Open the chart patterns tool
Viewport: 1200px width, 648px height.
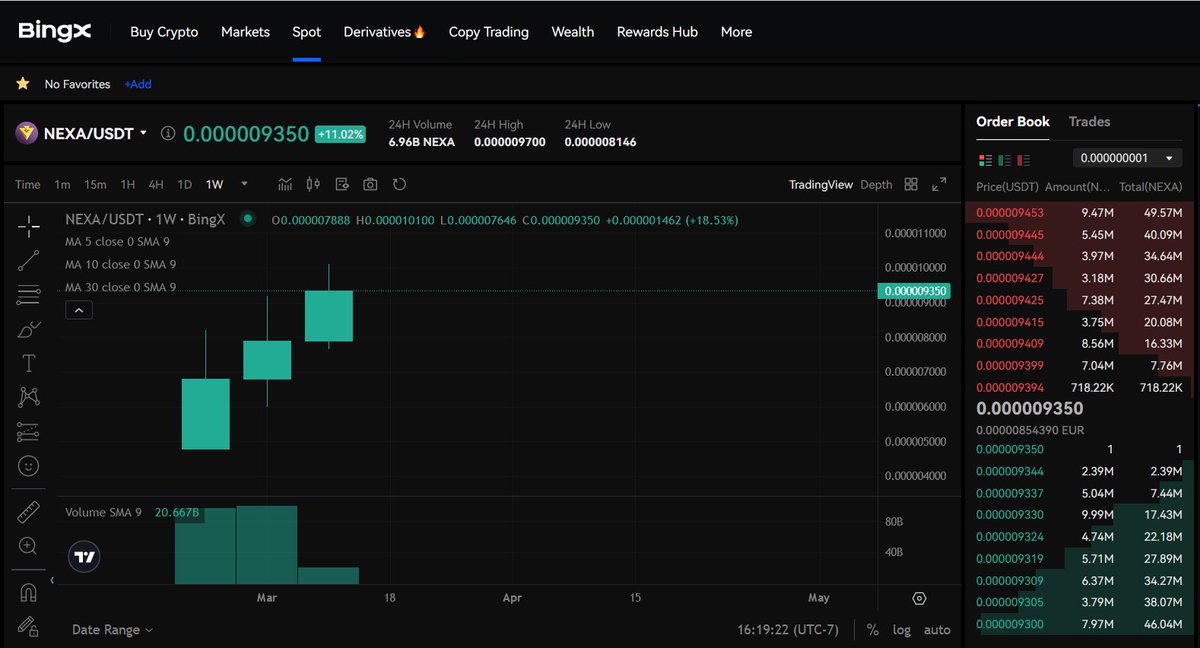click(29, 397)
